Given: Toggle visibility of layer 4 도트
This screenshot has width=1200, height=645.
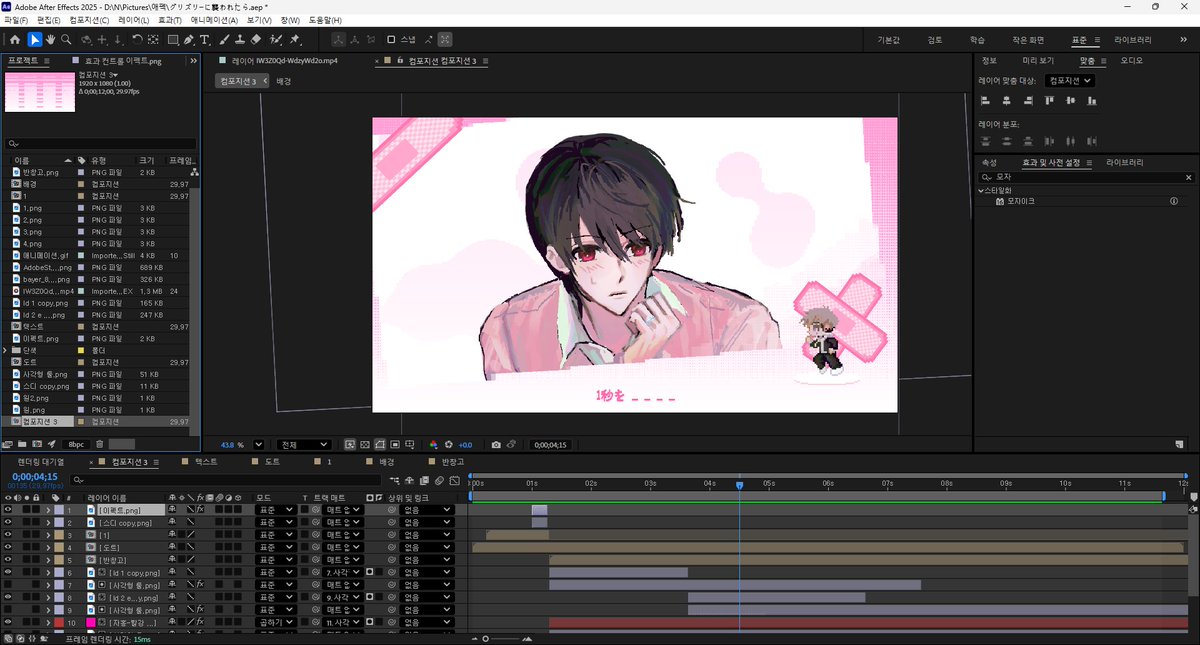Looking at the screenshot, I should click(x=8, y=548).
